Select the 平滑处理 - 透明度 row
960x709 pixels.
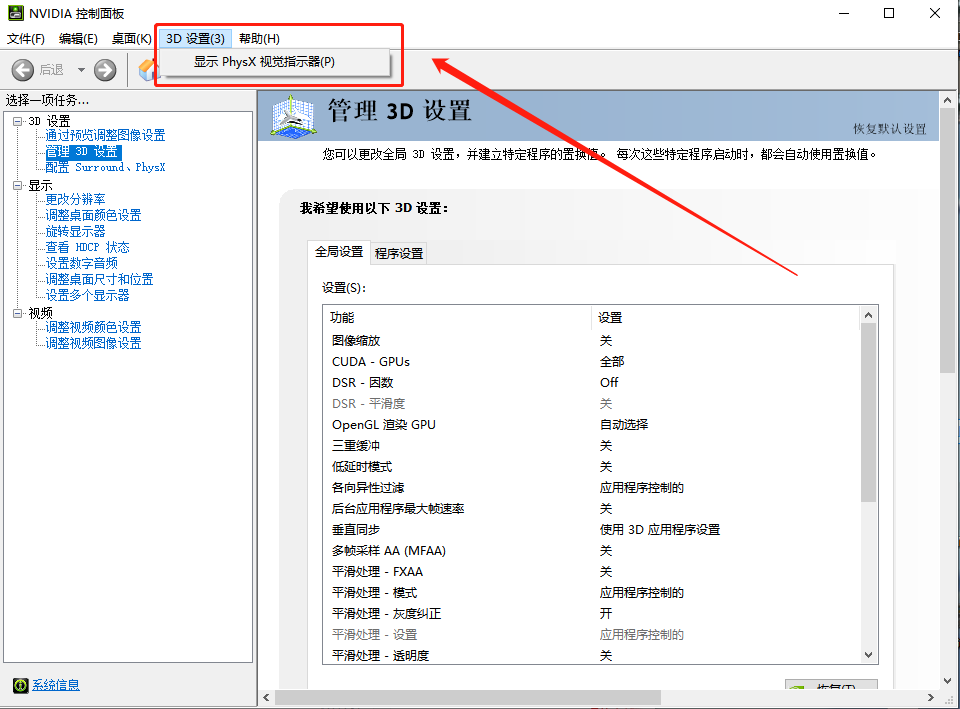[591, 656]
